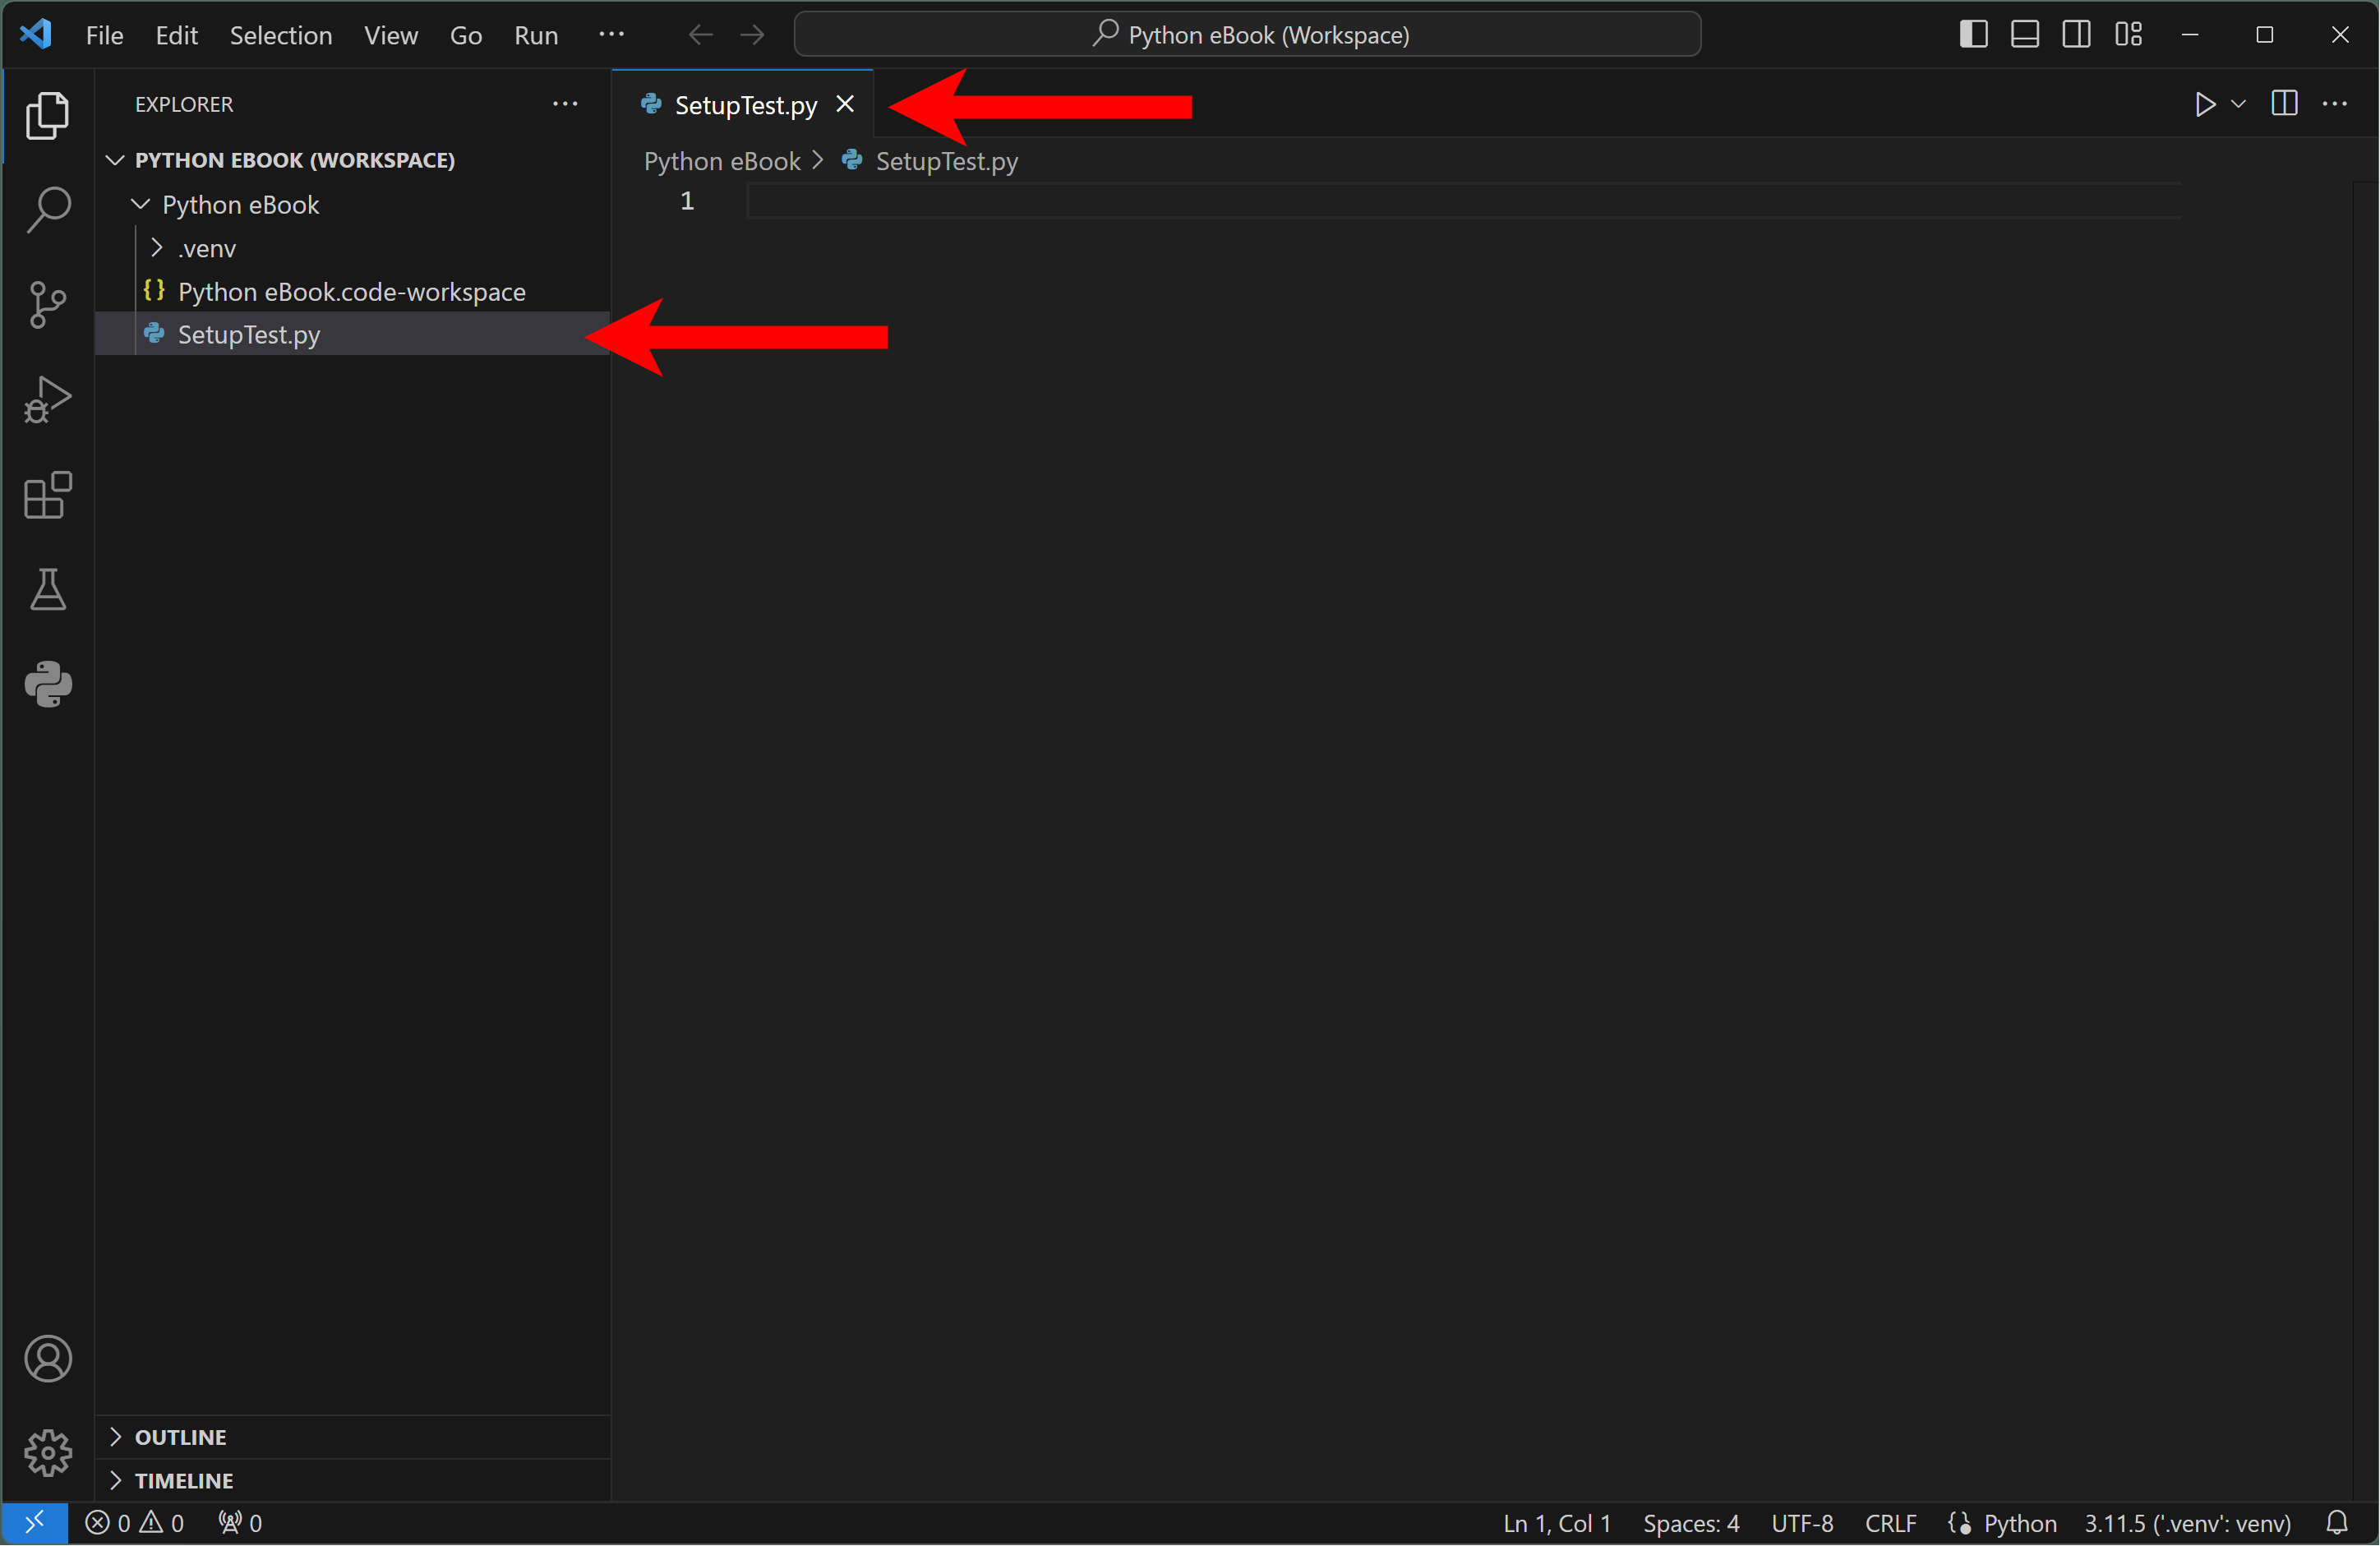2380x1546 pixels.
Task: Go back in navigation history
Action: [x=701, y=35]
